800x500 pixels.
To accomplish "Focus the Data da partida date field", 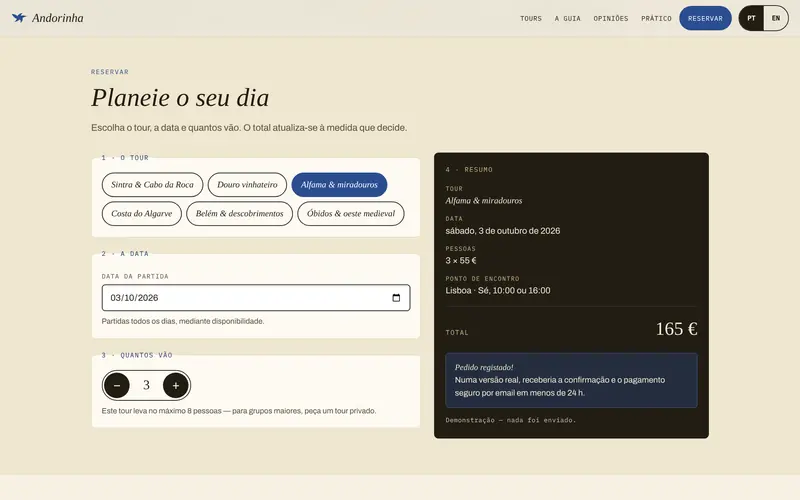I will click(256, 298).
